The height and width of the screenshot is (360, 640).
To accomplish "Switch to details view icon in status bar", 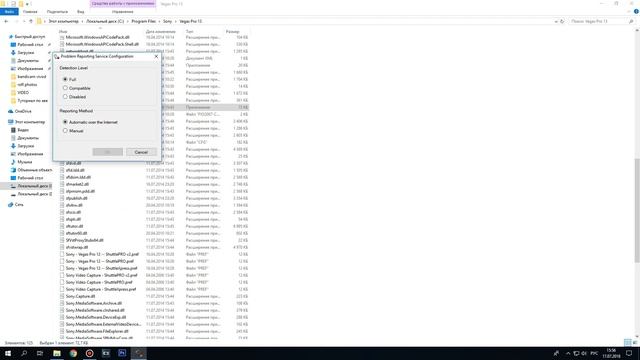I will point(627,342).
